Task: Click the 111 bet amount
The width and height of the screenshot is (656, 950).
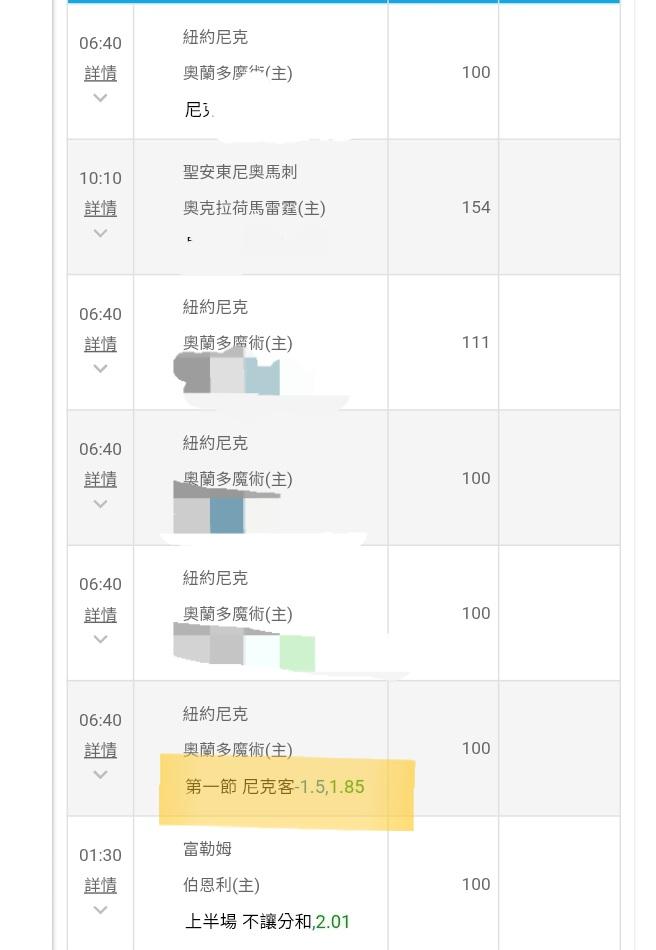Action: [476, 342]
